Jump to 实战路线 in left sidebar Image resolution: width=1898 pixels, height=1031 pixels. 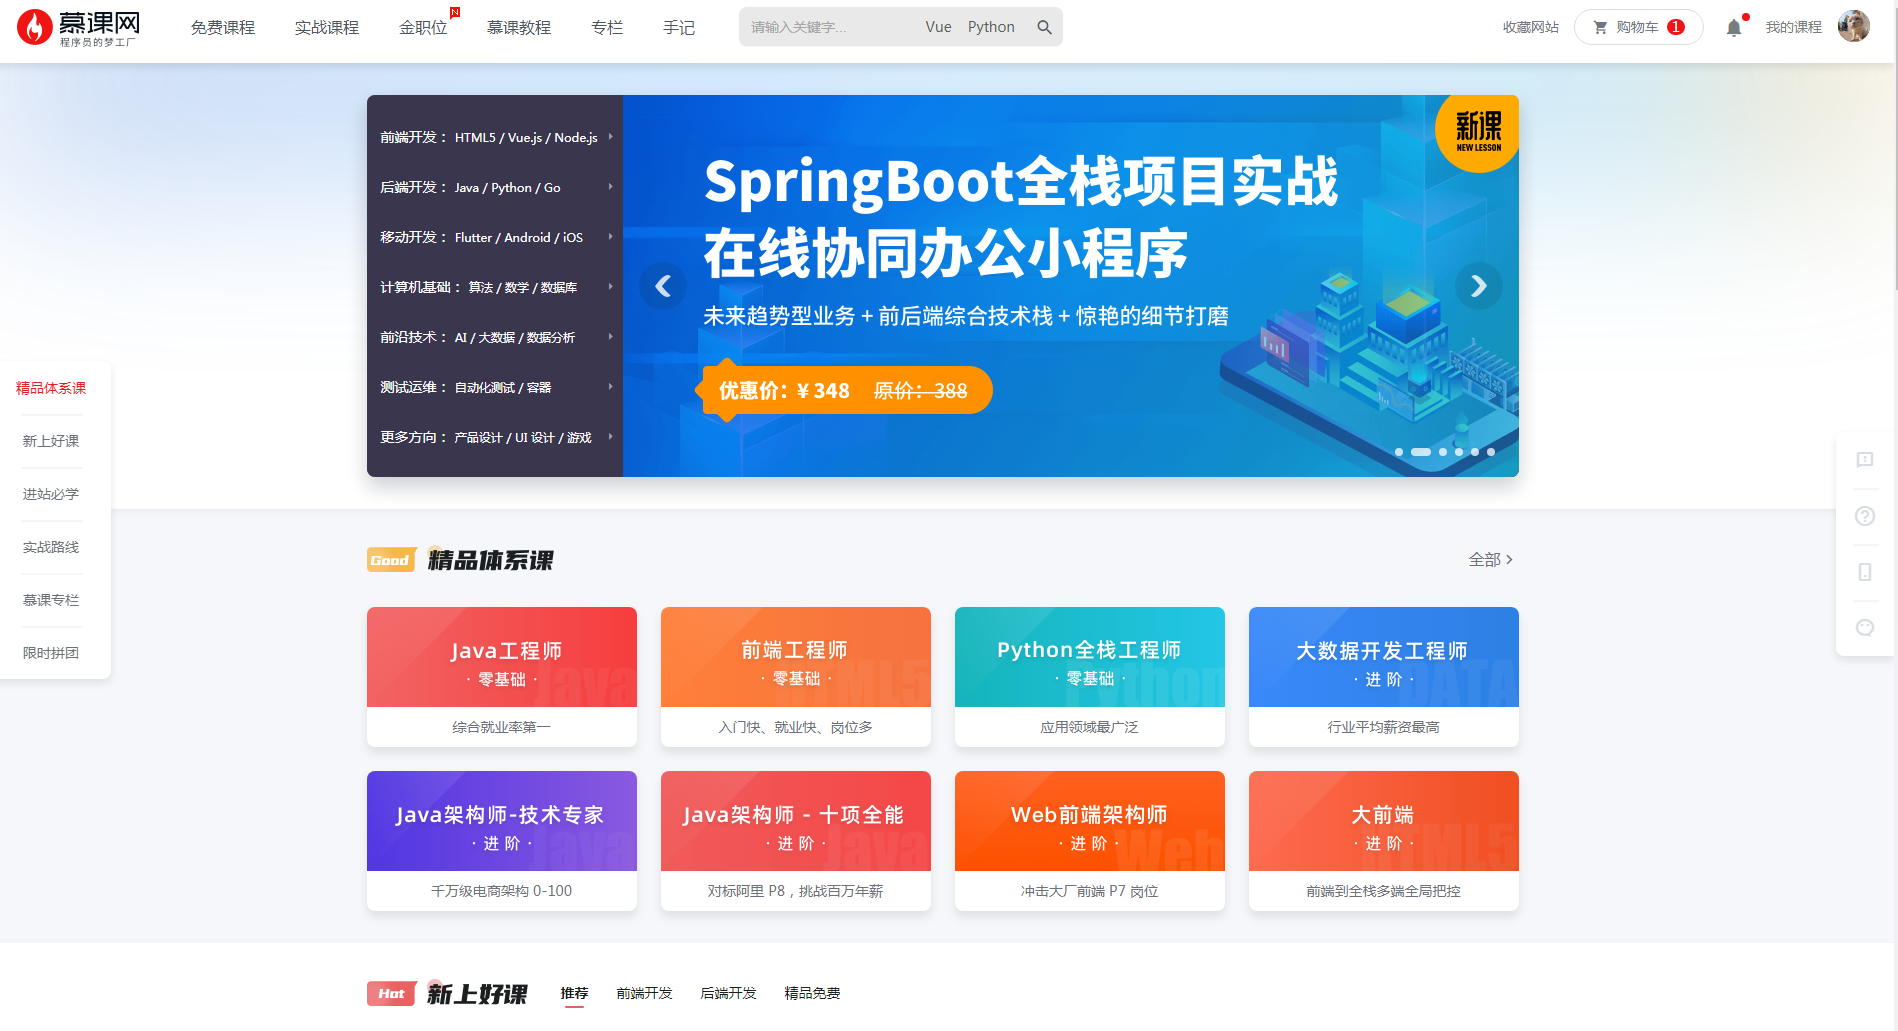[51, 547]
